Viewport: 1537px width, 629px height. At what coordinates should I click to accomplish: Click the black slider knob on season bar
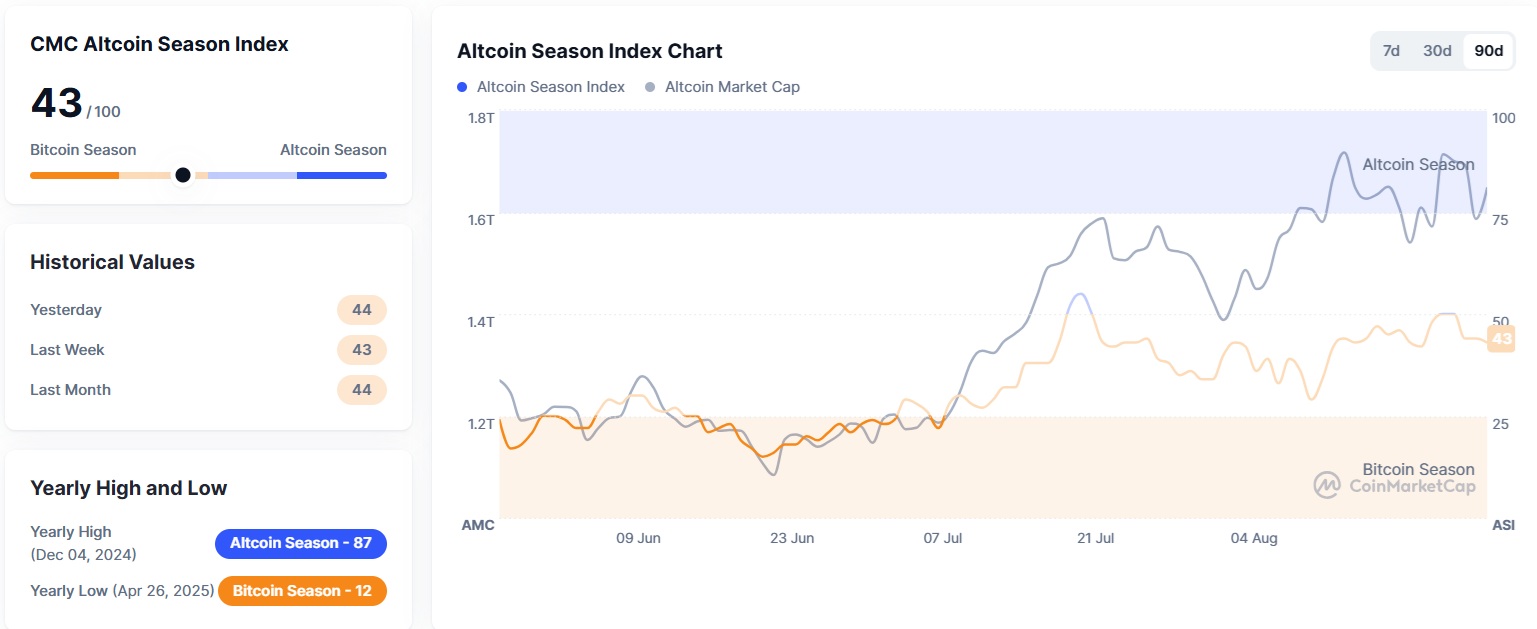coord(183,175)
